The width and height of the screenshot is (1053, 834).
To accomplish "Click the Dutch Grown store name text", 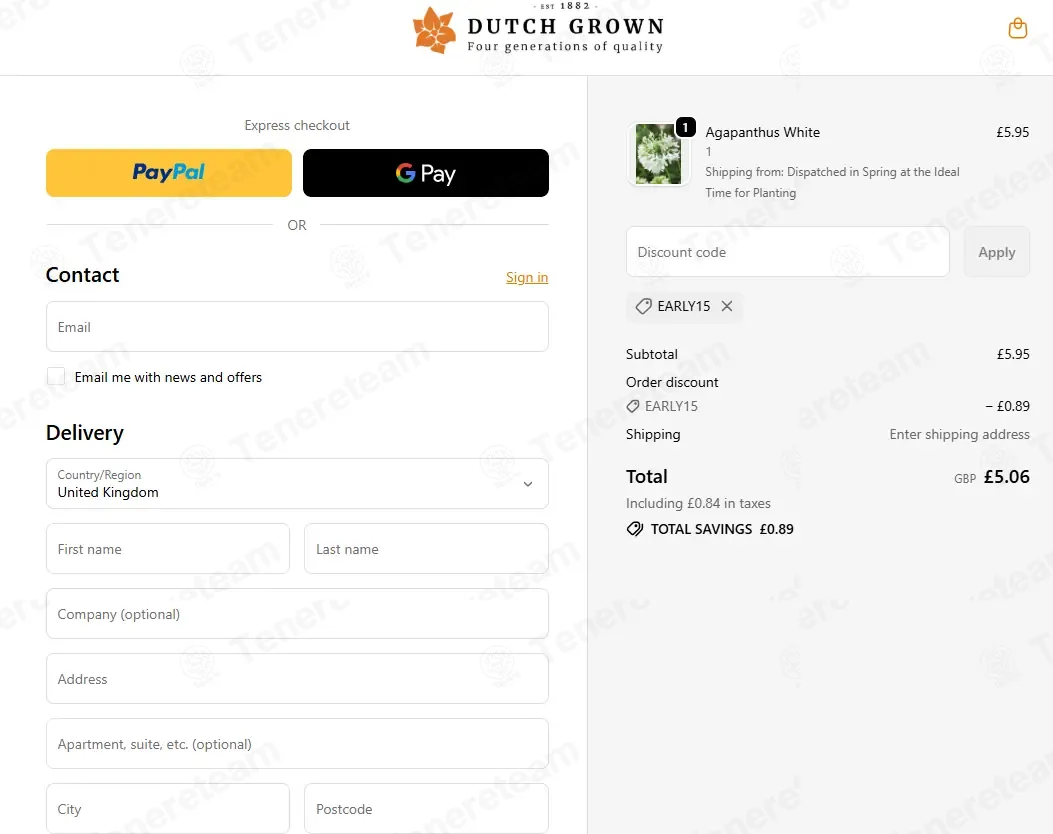I will pyautogui.click(x=565, y=26).
